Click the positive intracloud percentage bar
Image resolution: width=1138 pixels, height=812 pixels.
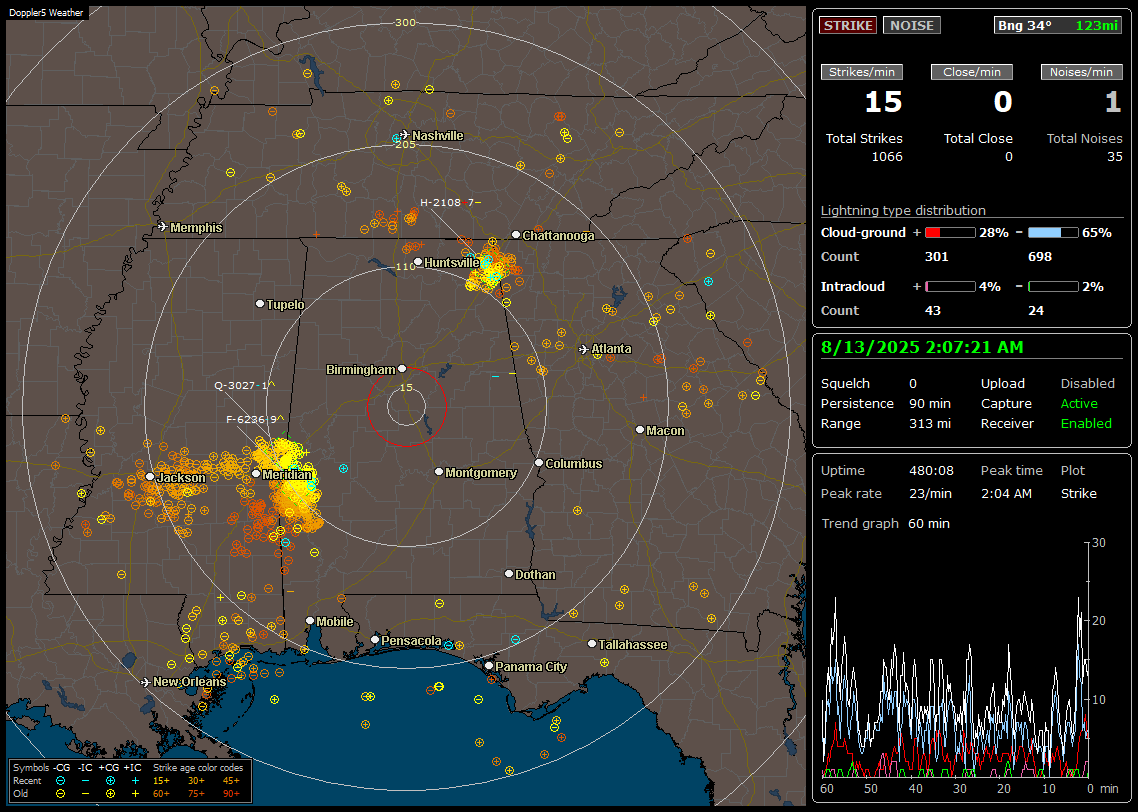coord(950,287)
